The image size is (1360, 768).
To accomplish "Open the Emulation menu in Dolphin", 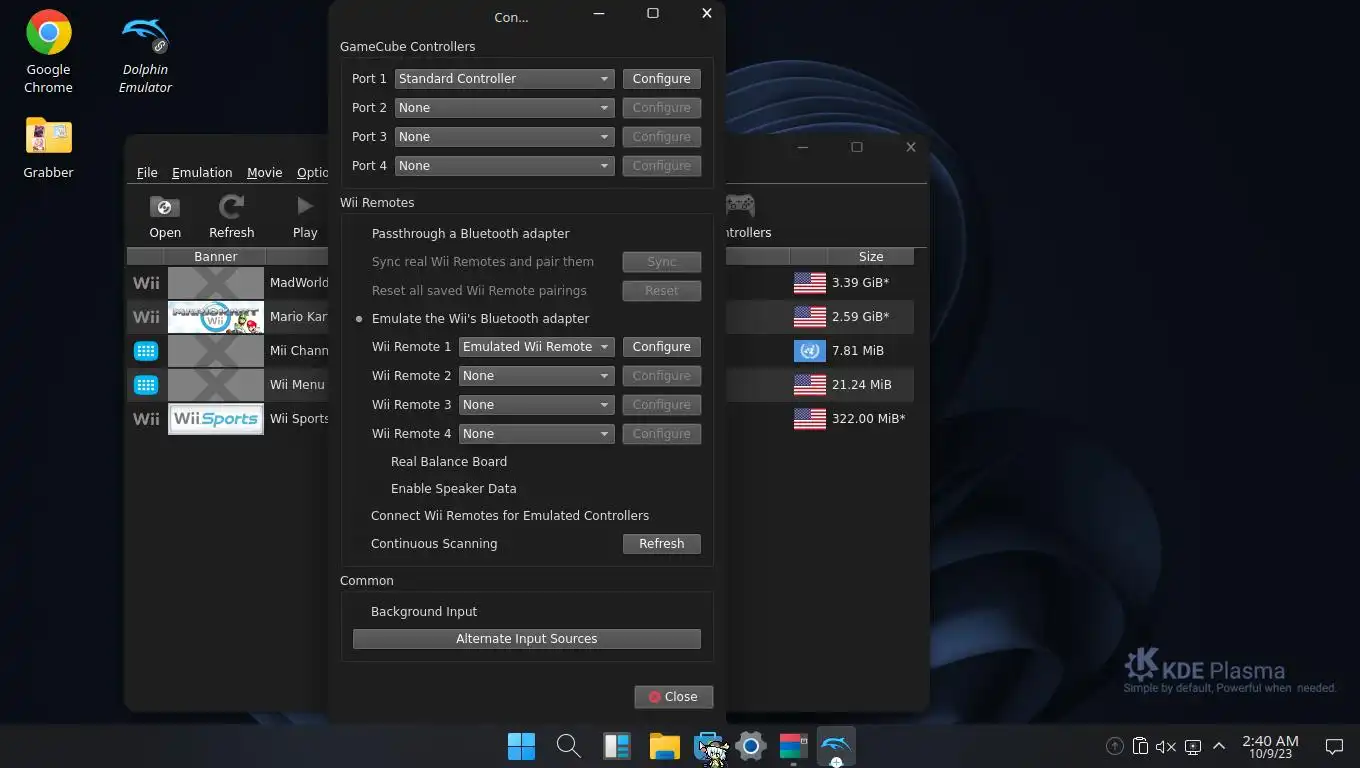I will click(x=202, y=172).
